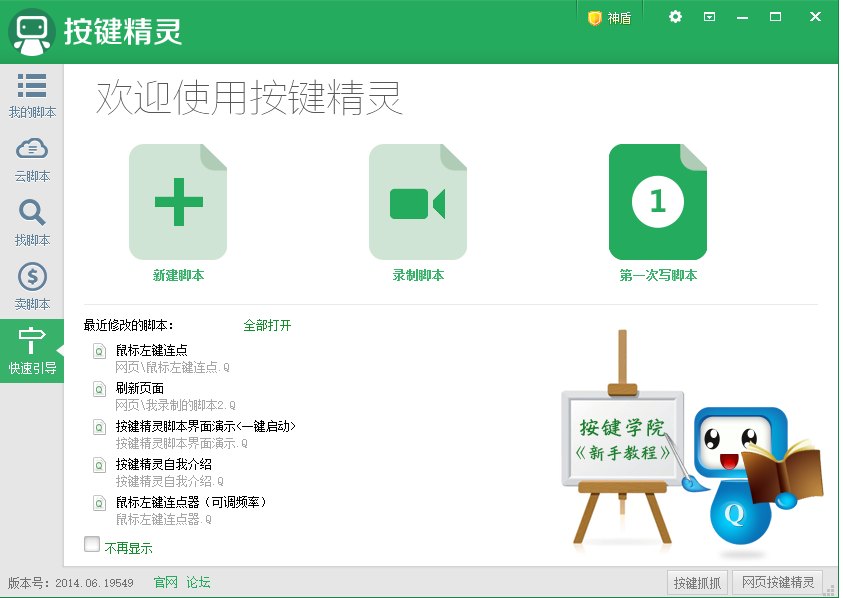Click the 录制脚本 text label

point(418,275)
